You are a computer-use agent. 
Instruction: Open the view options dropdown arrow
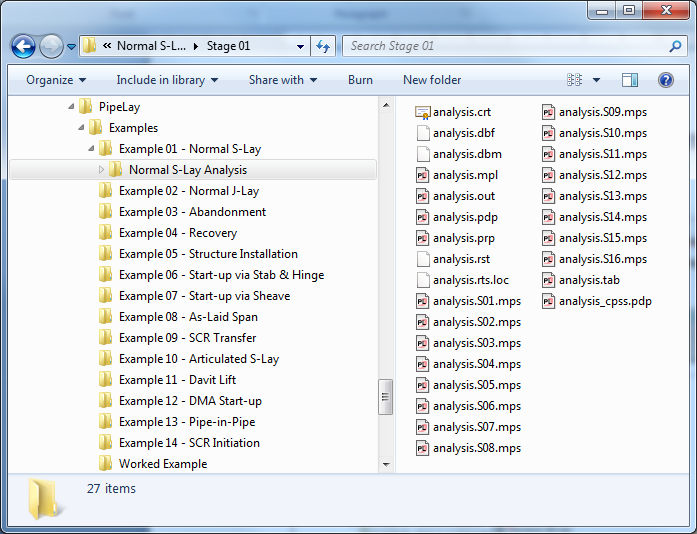click(x=597, y=80)
